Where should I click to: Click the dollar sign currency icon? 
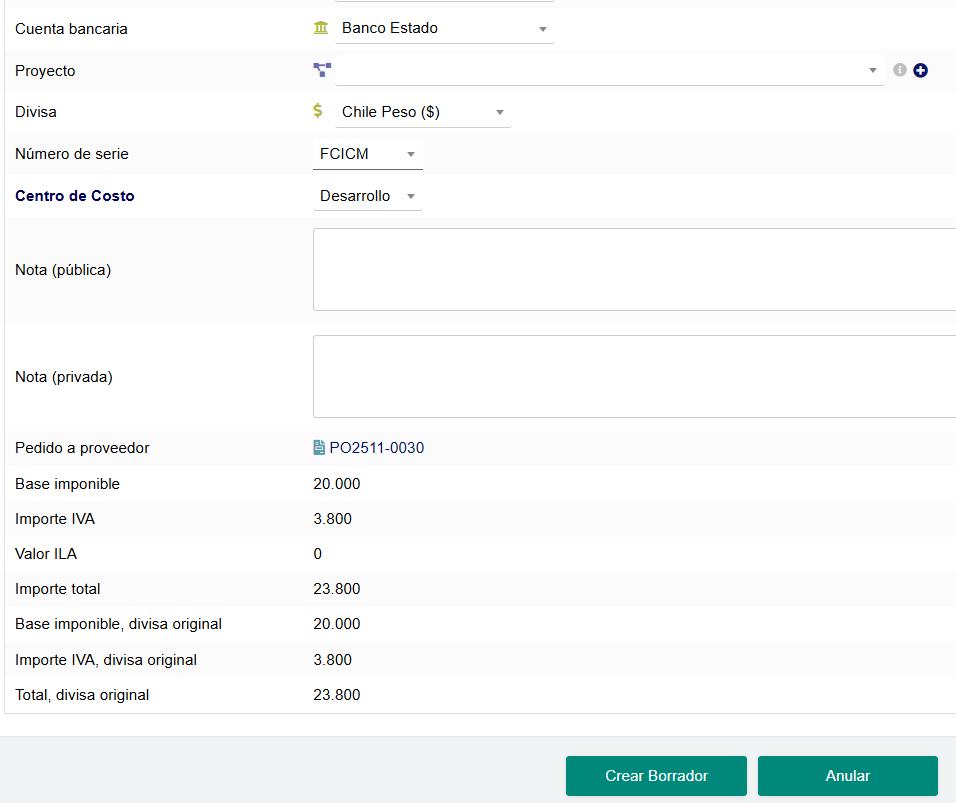[x=318, y=111]
